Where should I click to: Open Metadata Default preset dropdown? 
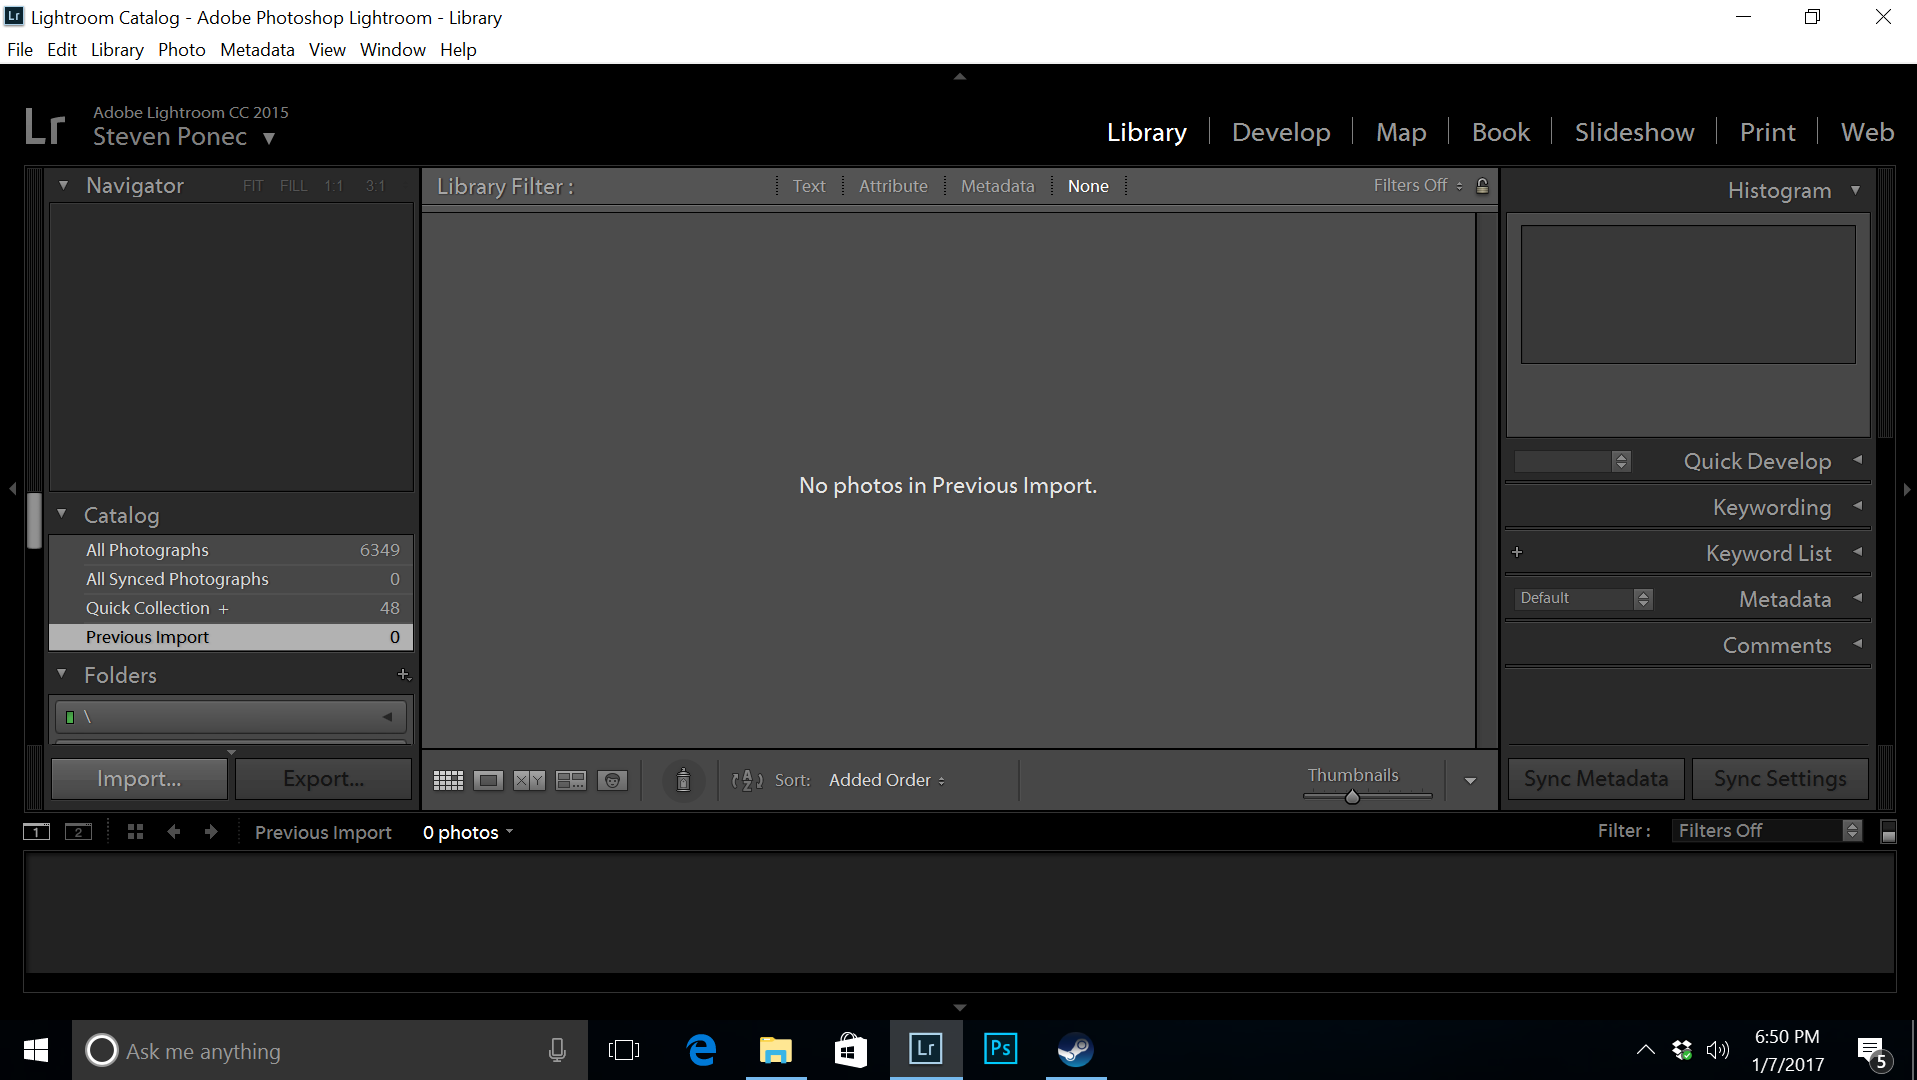pos(1583,598)
